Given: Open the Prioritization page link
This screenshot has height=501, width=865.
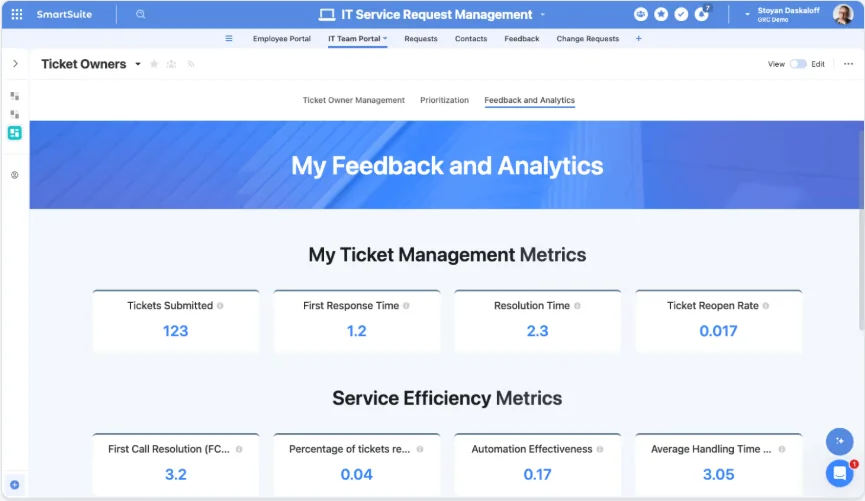Looking at the screenshot, I should pyautogui.click(x=444, y=100).
